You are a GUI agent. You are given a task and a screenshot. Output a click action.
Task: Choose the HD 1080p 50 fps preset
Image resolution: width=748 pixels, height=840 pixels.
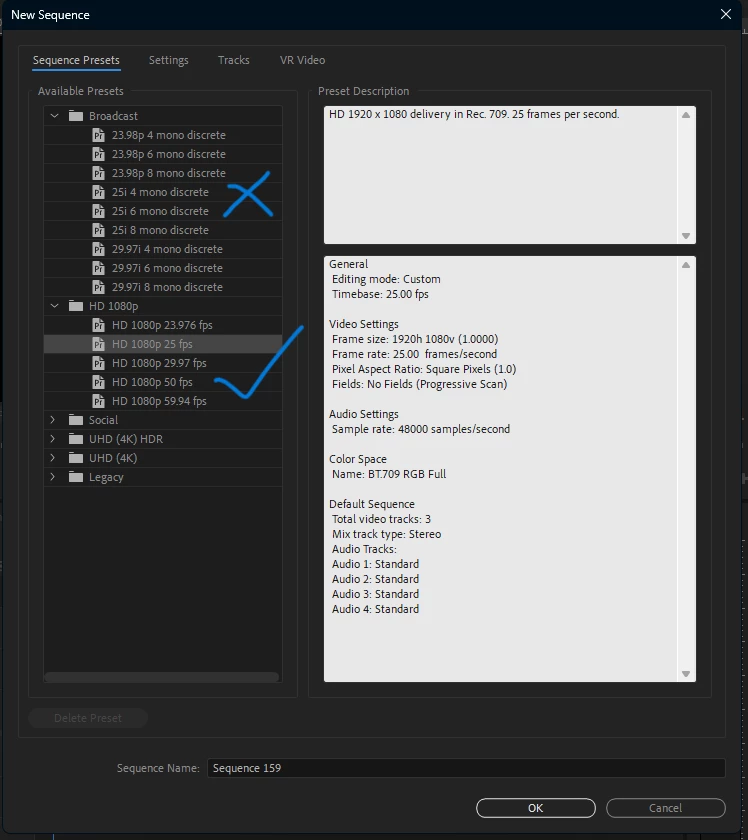(x=163, y=382)
